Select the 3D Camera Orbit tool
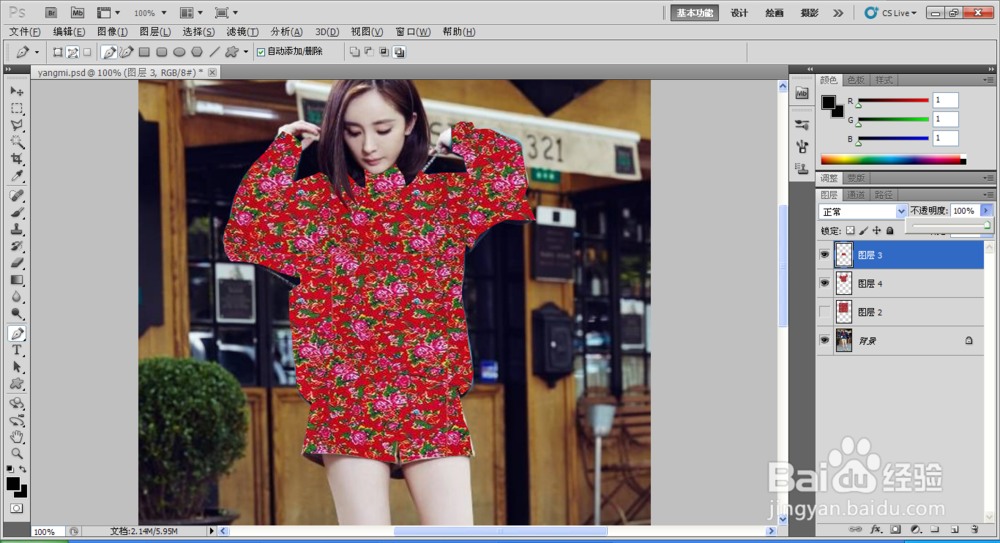The image size is (1000, 543). point(17,420)
